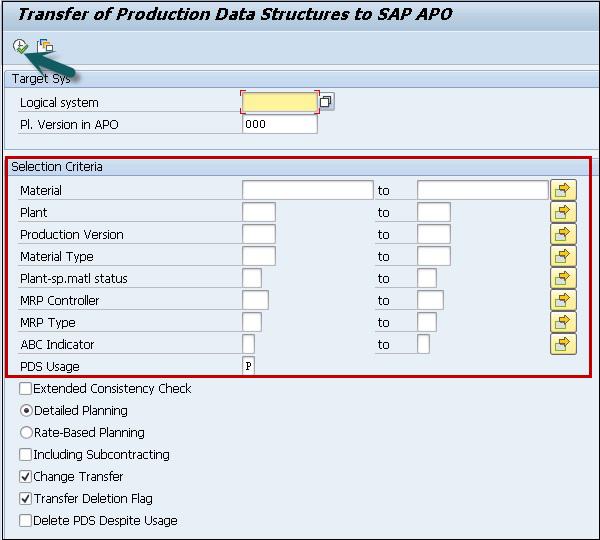Click the Plant to field
This screenshot has height=540, width=600.
[x=434, y=212]
